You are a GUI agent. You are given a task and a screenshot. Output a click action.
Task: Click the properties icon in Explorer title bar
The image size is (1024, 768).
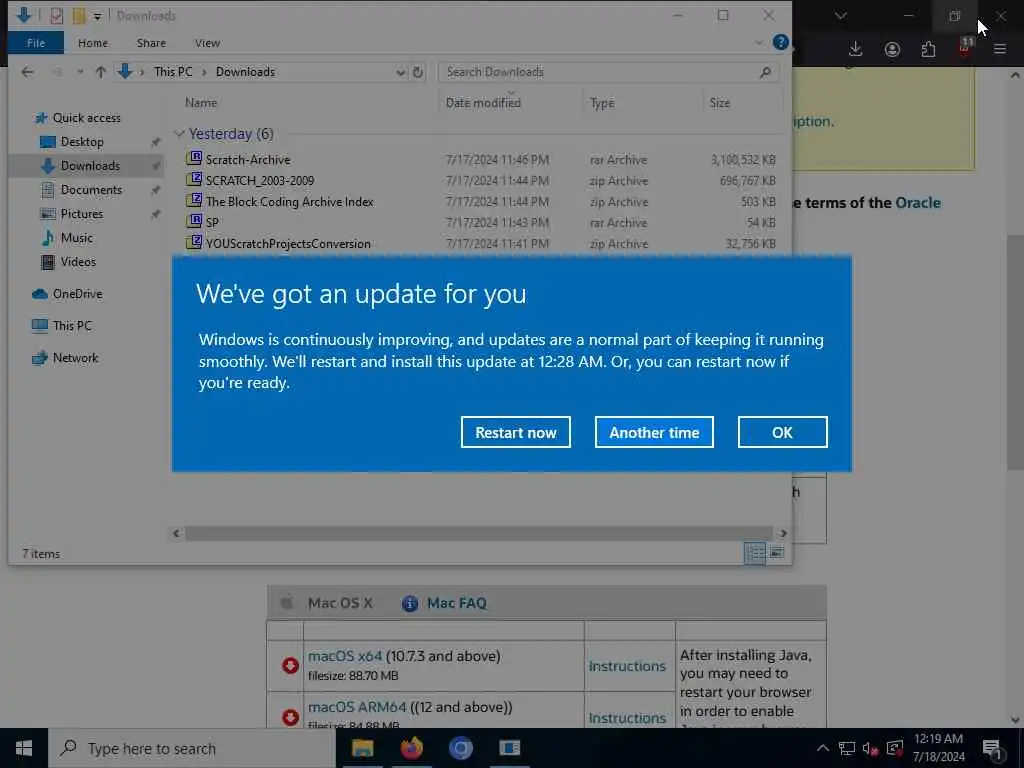click(56, 15)
